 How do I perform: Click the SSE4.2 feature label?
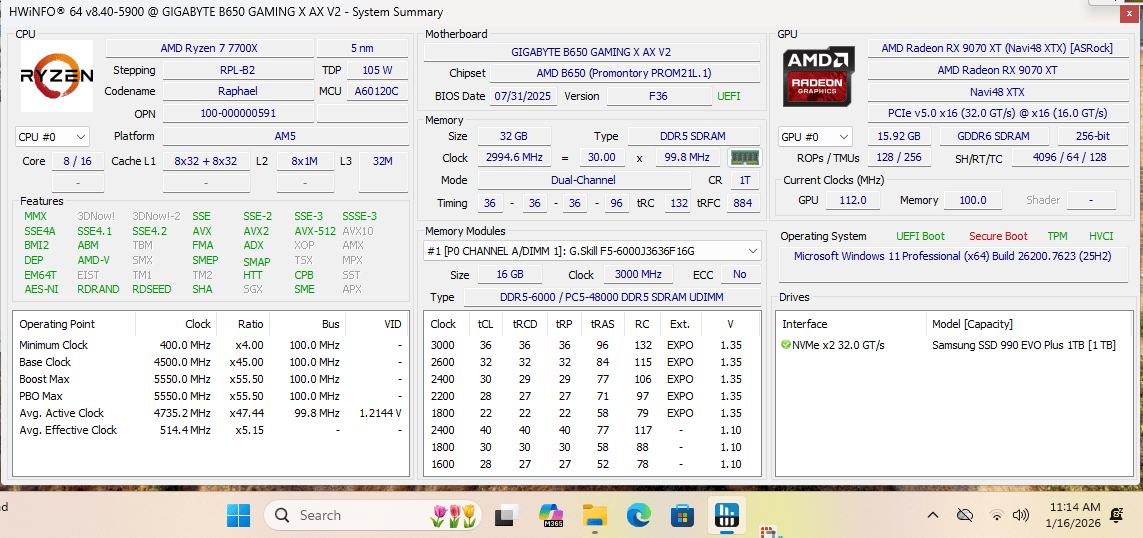point(149,231)
